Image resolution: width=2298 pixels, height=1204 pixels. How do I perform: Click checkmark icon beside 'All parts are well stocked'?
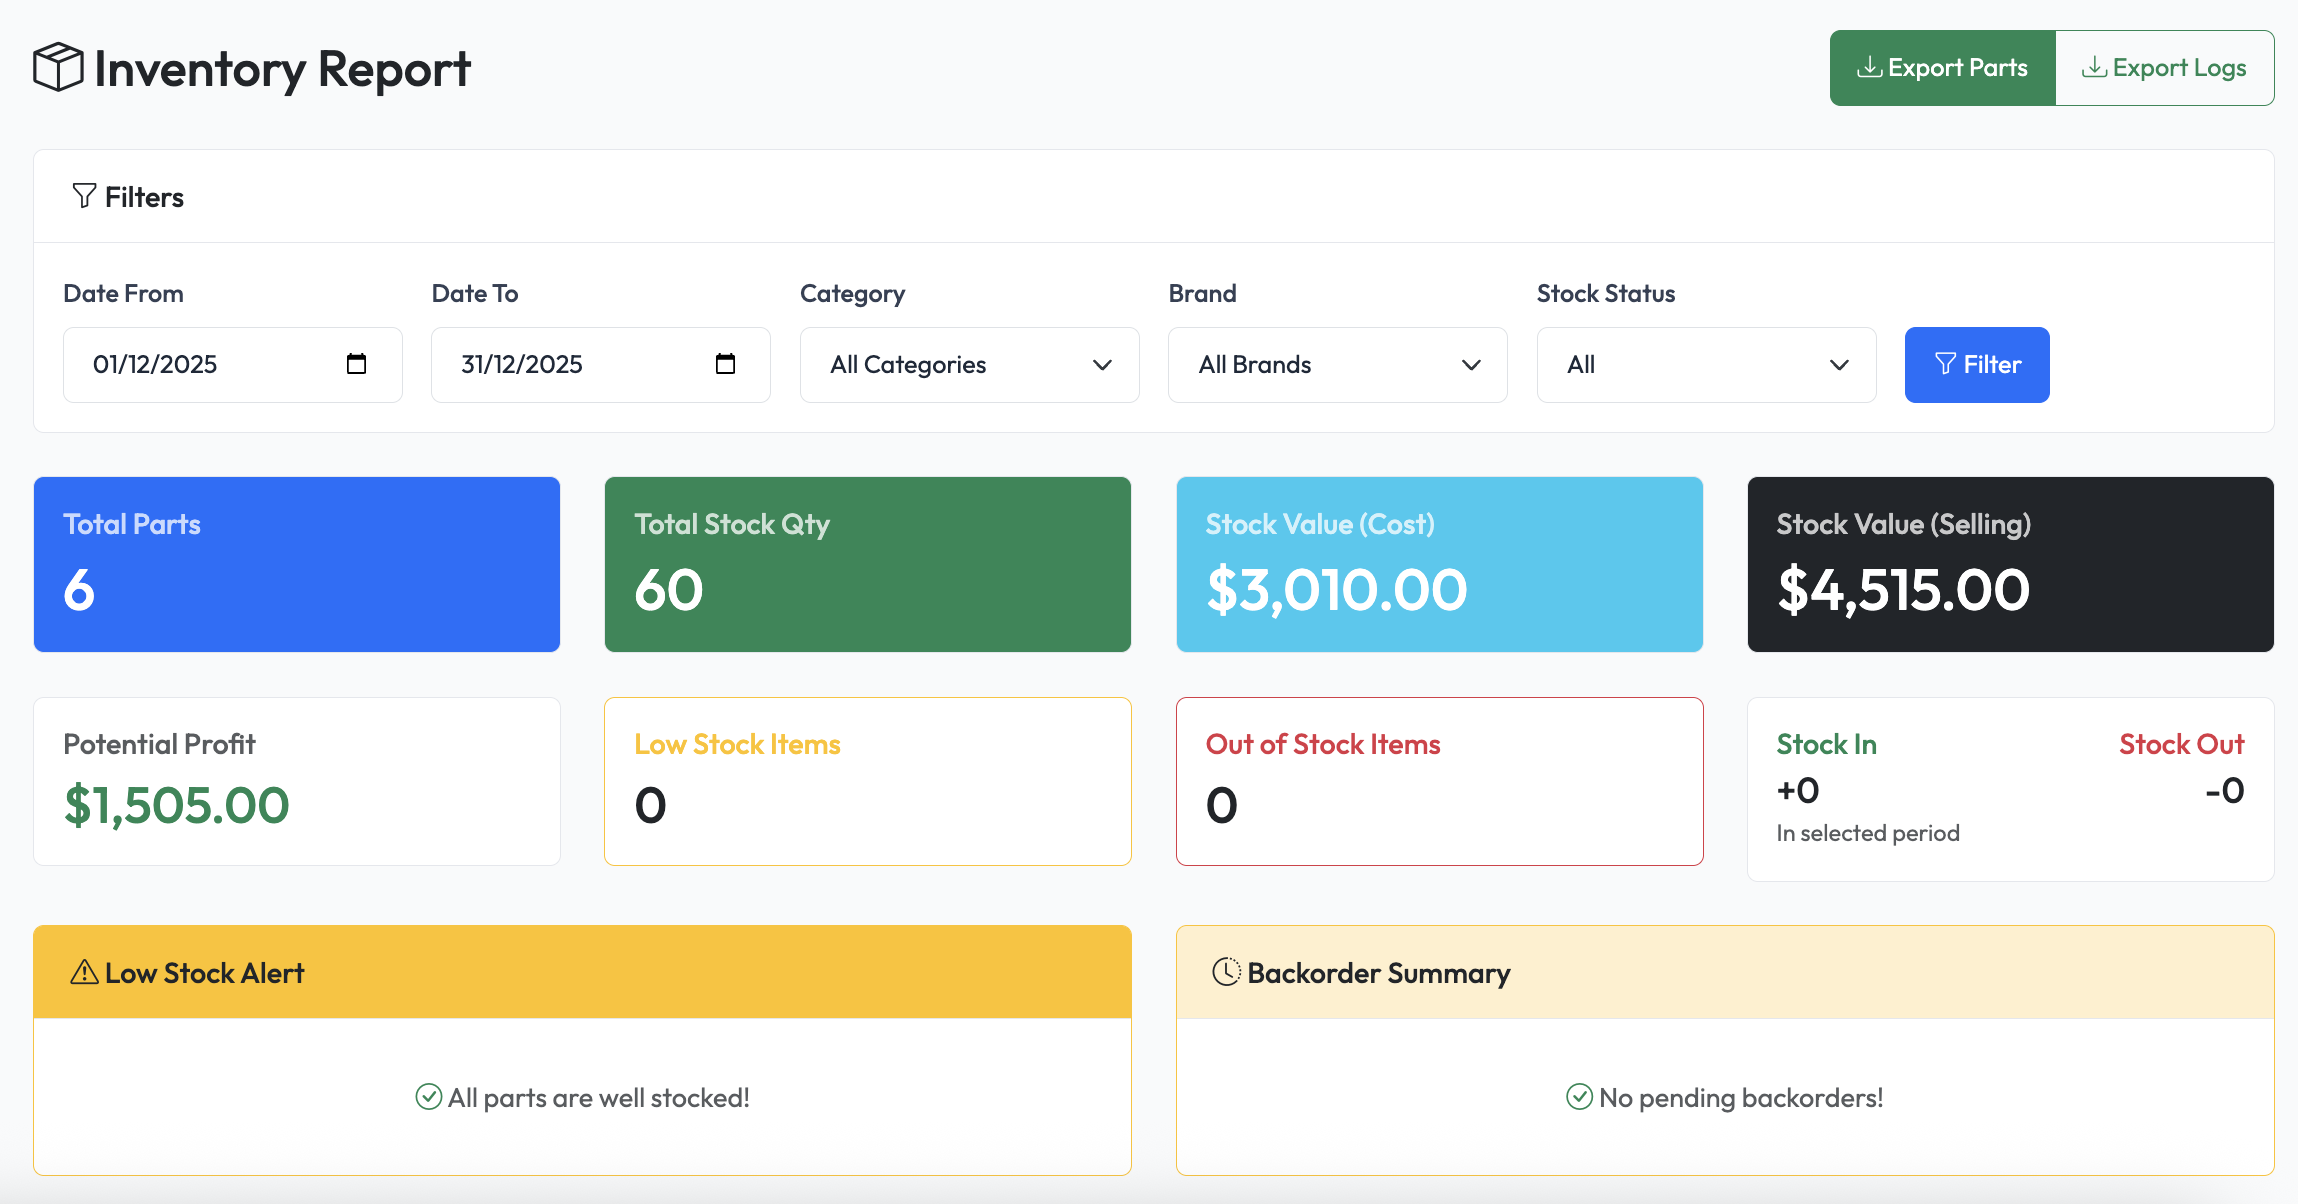[x=428, y=1097]
